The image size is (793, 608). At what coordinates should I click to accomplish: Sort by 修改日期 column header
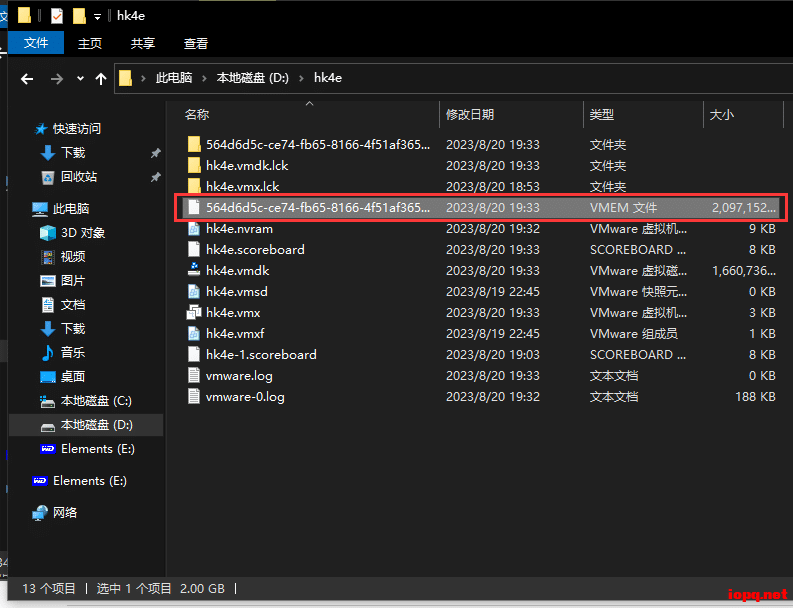pos(470,115)
